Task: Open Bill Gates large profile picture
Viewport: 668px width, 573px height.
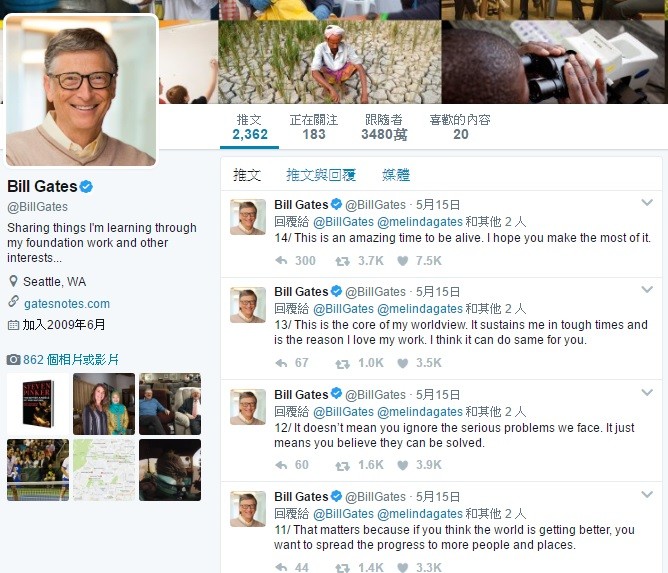Action: tap(81, 90)
